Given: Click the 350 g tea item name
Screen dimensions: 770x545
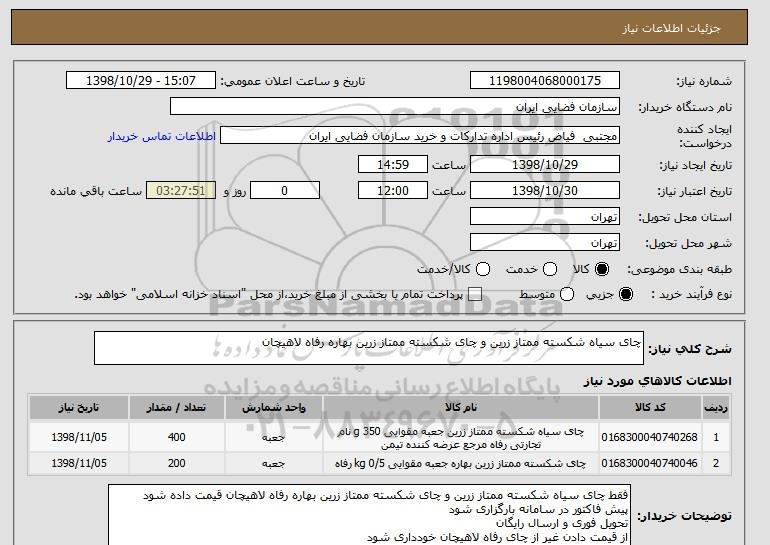Looking at the screenshot, I should [461, 437].
